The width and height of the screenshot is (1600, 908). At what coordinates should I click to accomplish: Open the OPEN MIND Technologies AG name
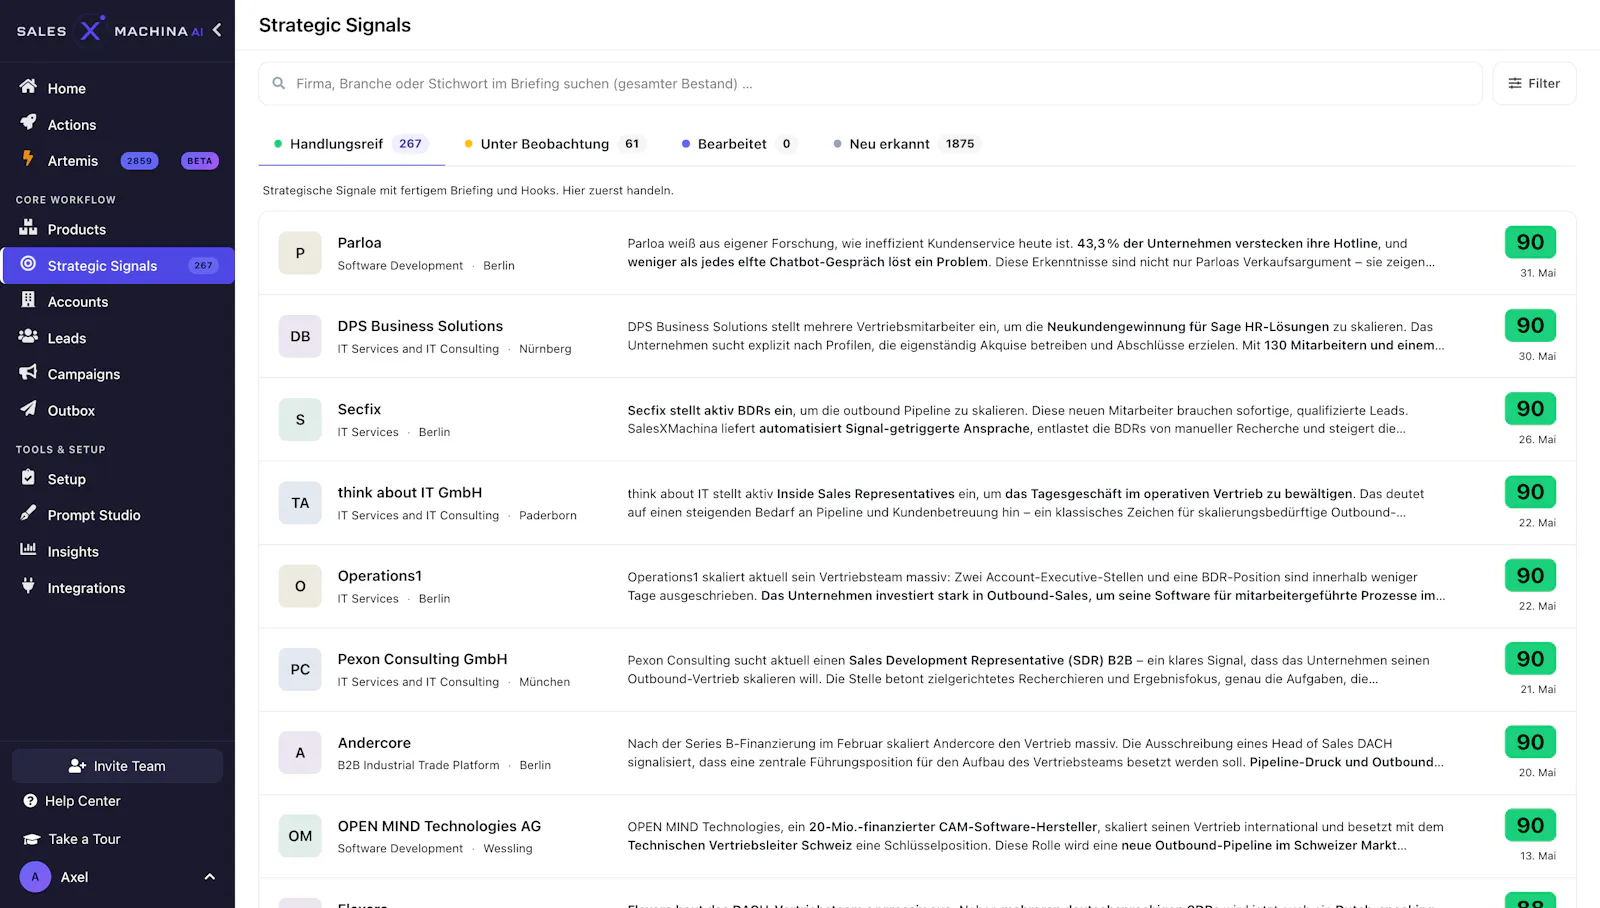point(439,826)
